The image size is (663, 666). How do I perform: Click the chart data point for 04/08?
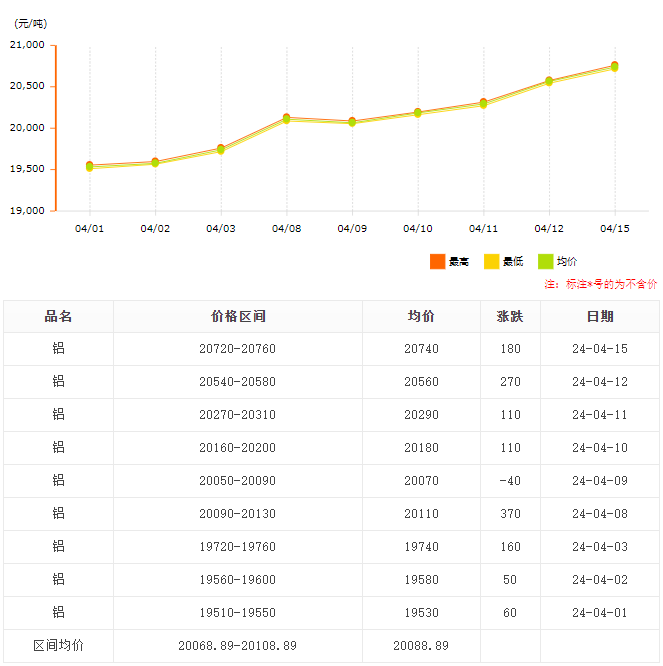(286, 119)
